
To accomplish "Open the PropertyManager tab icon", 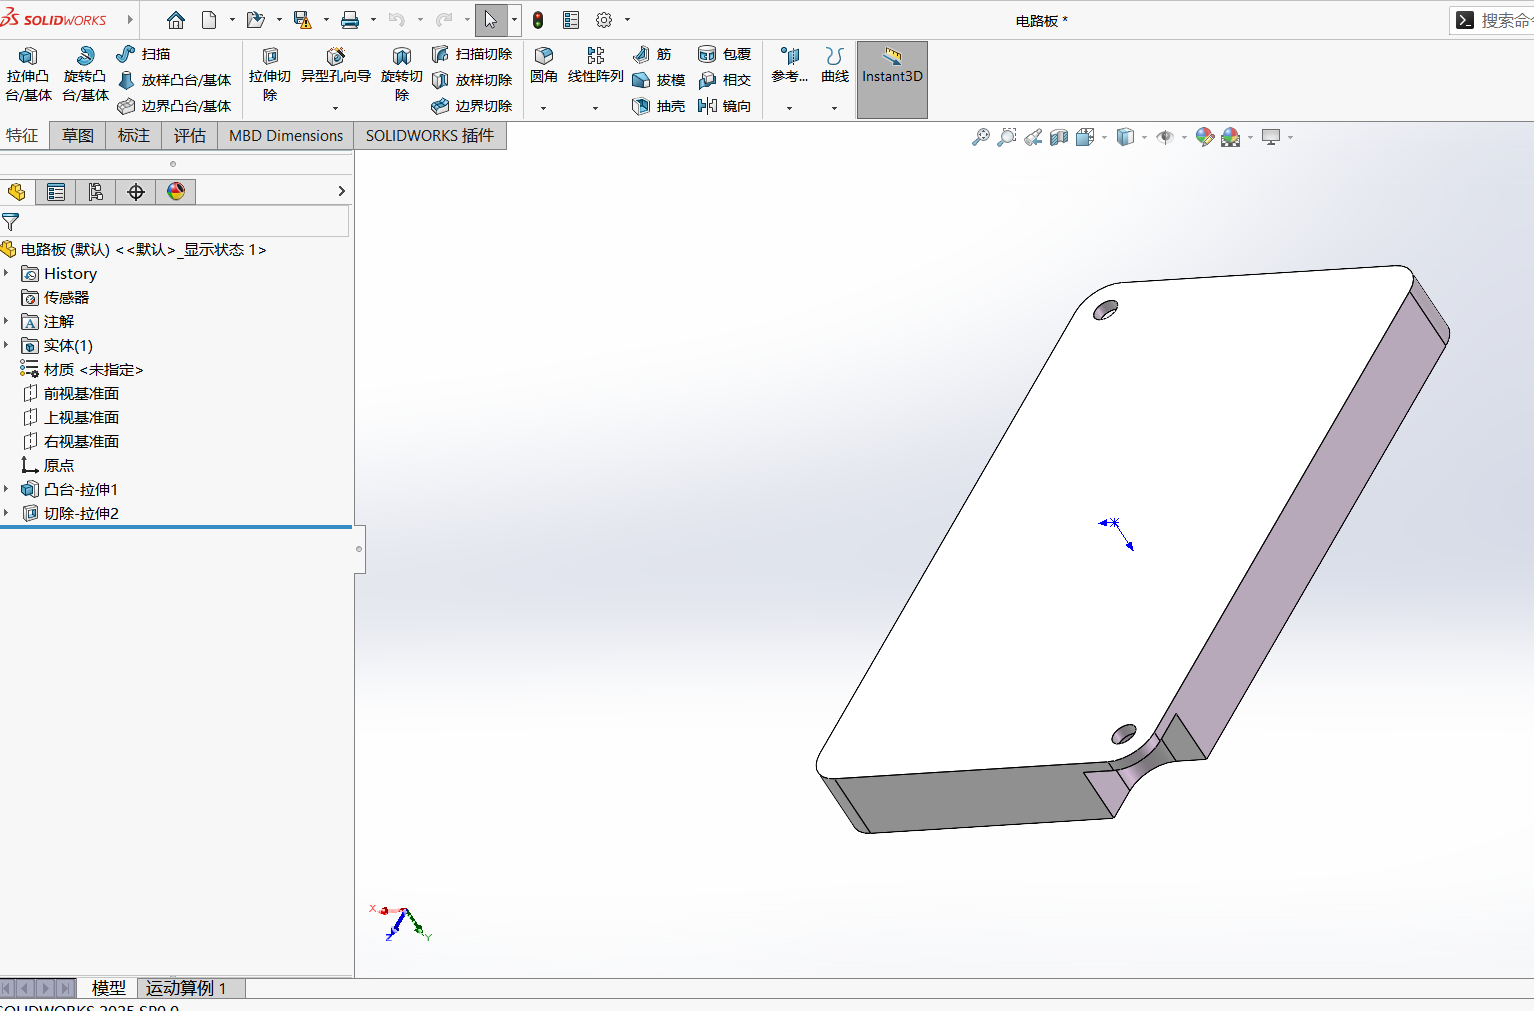I will coord(56,192).
